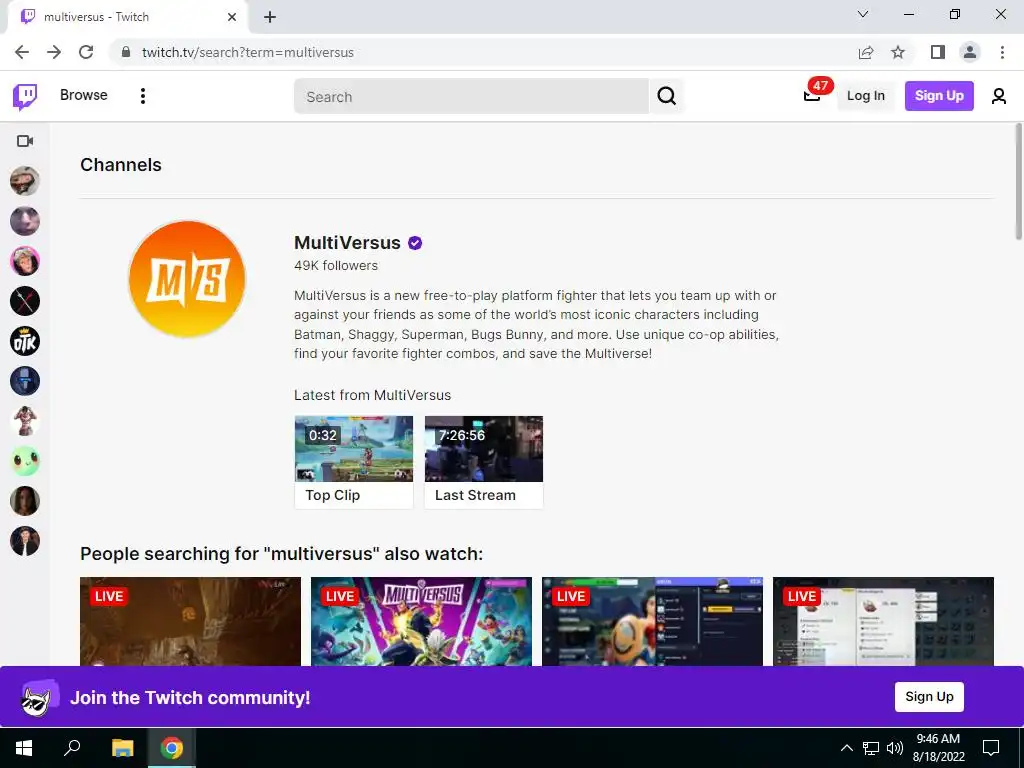Viewport: 1024px width, 768px height.
Task: Click the tab search chevron in title bar
Action: (863, 14)
